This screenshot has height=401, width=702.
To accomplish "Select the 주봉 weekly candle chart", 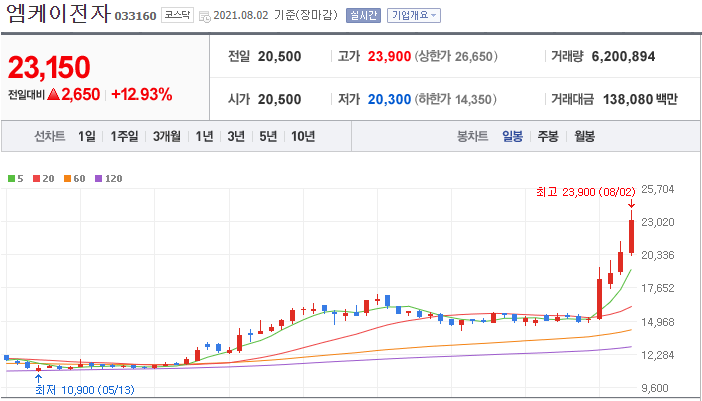I will coord(548,137).
